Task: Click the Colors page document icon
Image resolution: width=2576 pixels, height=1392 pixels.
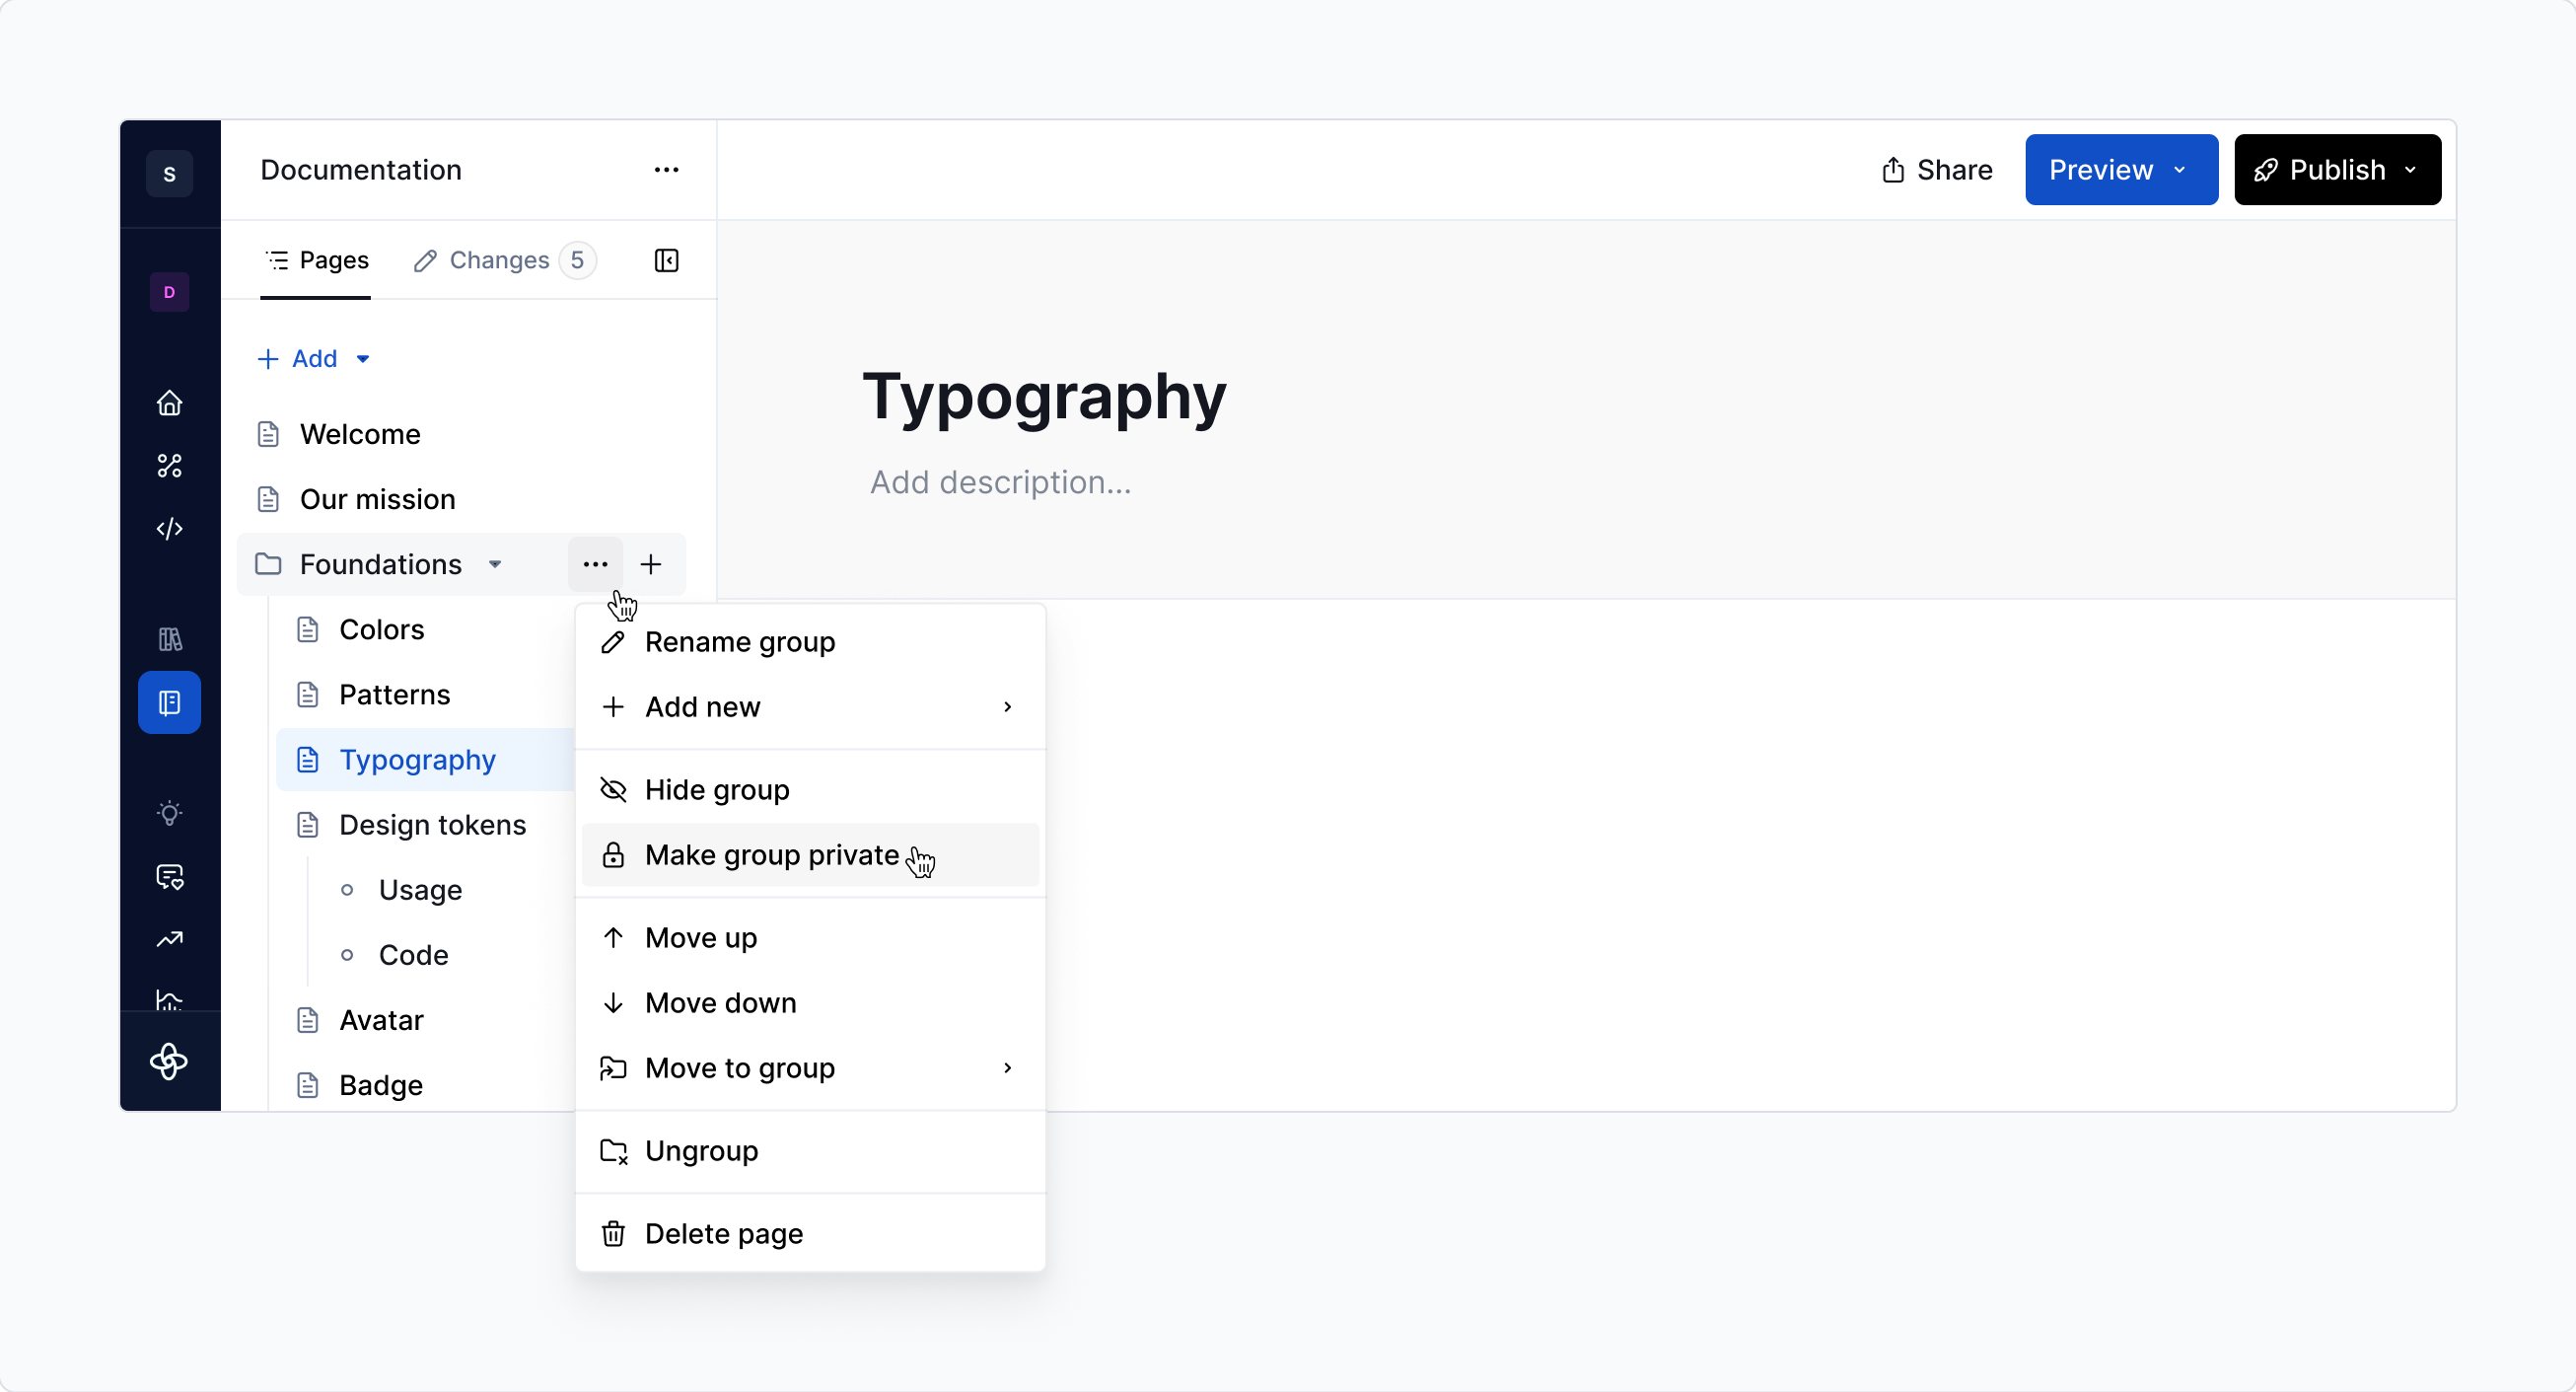Action: click(308, 629)
